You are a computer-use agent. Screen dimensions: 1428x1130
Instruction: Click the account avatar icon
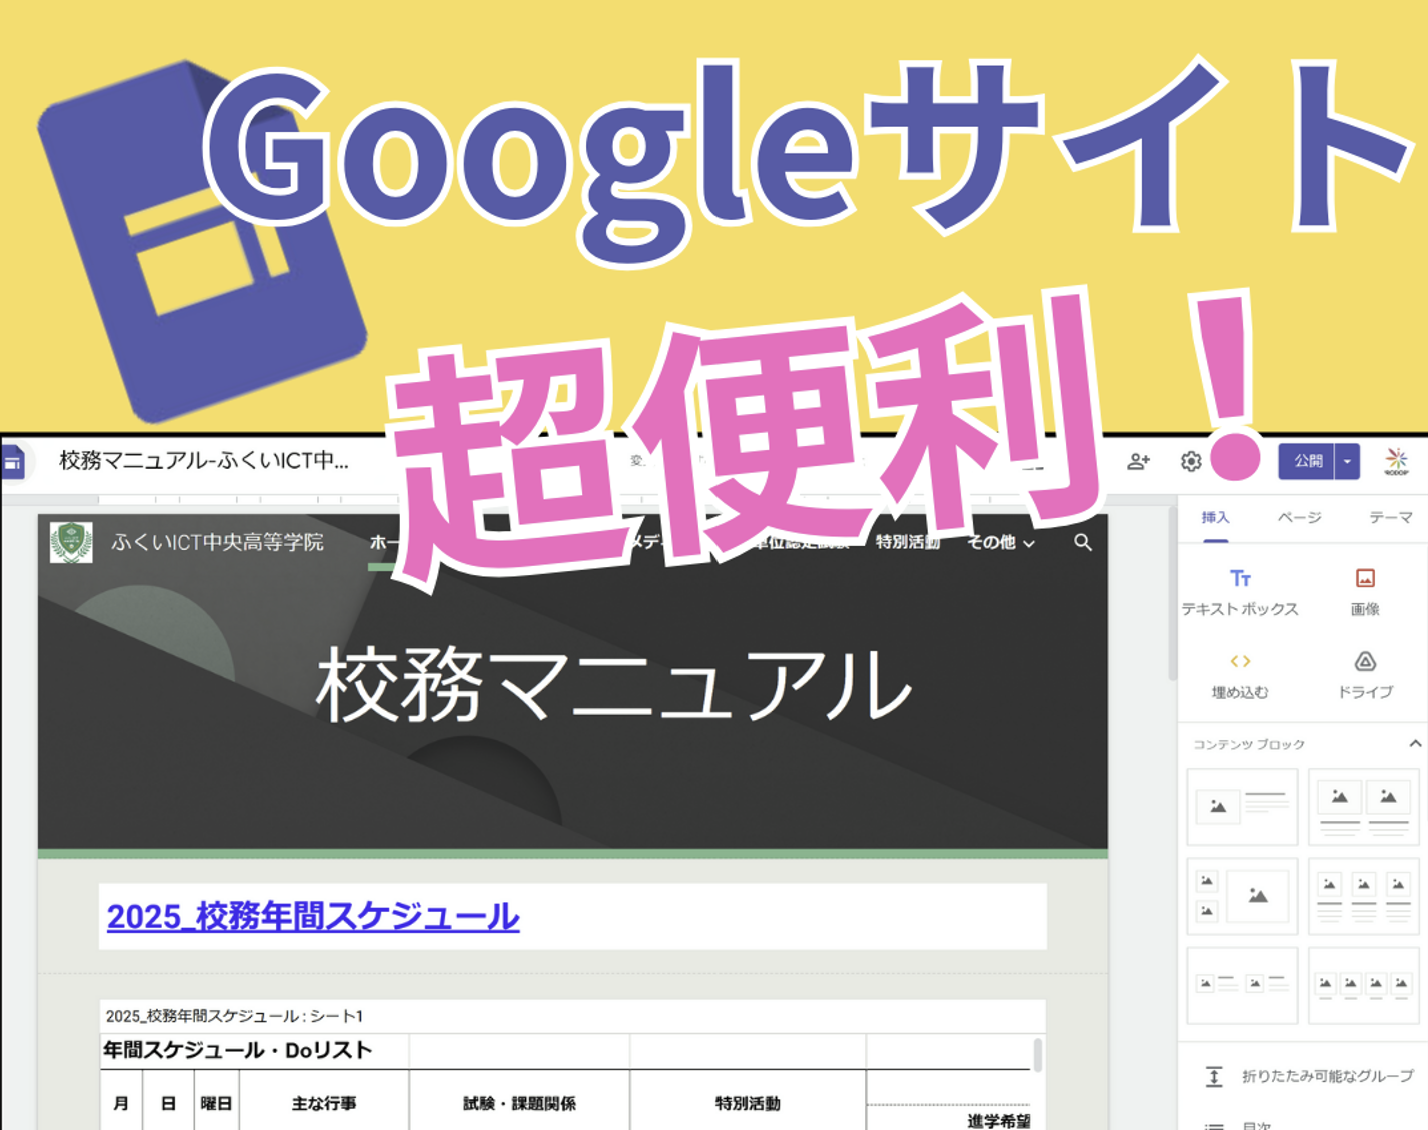point(1396,461)
